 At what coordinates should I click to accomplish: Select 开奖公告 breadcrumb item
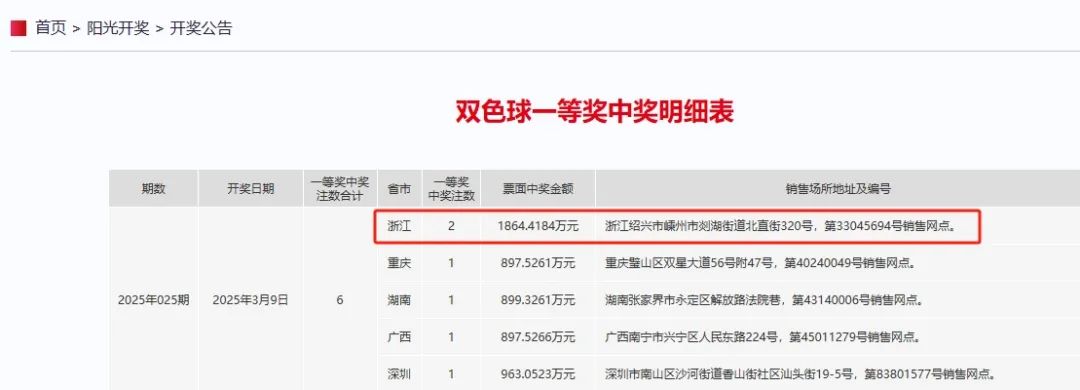201,28
